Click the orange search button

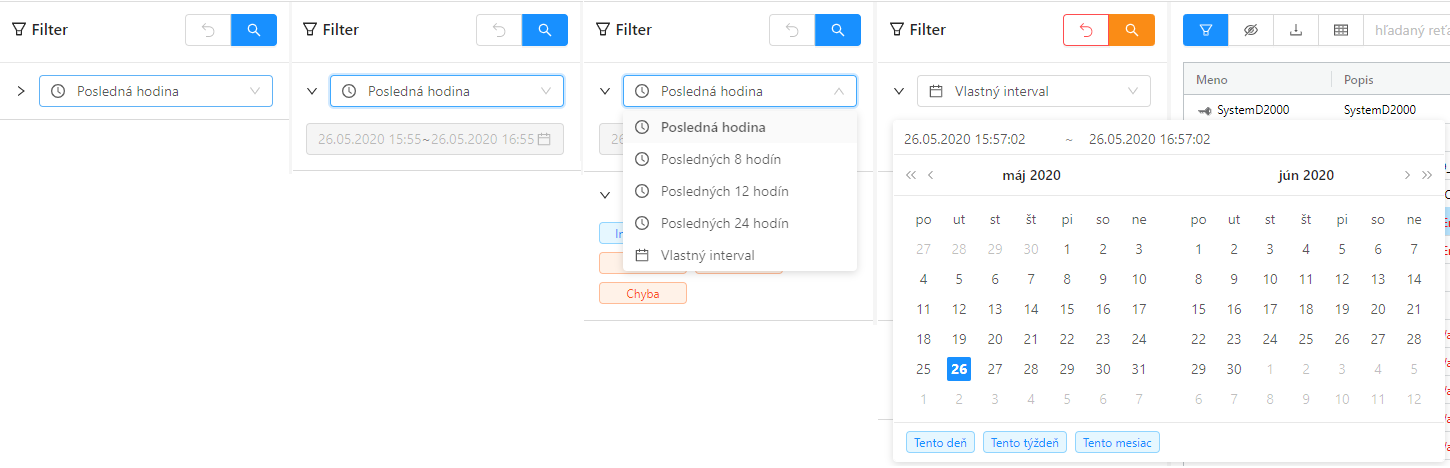(1132, 30)
